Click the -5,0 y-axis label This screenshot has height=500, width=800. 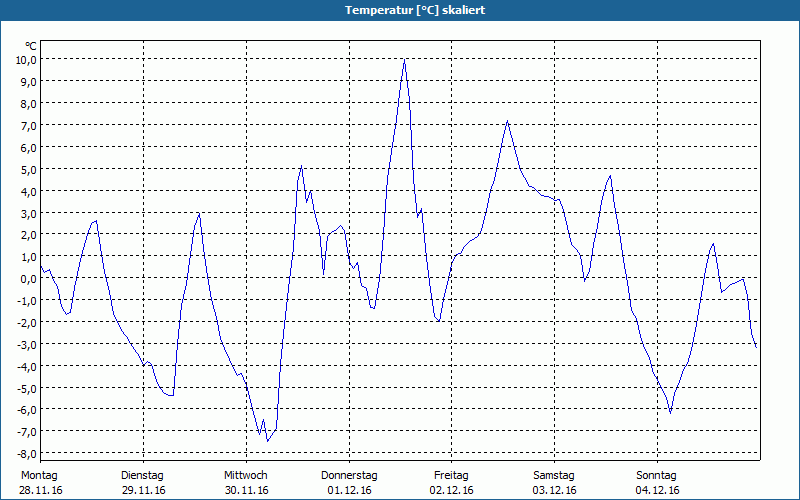coord(27,388)
